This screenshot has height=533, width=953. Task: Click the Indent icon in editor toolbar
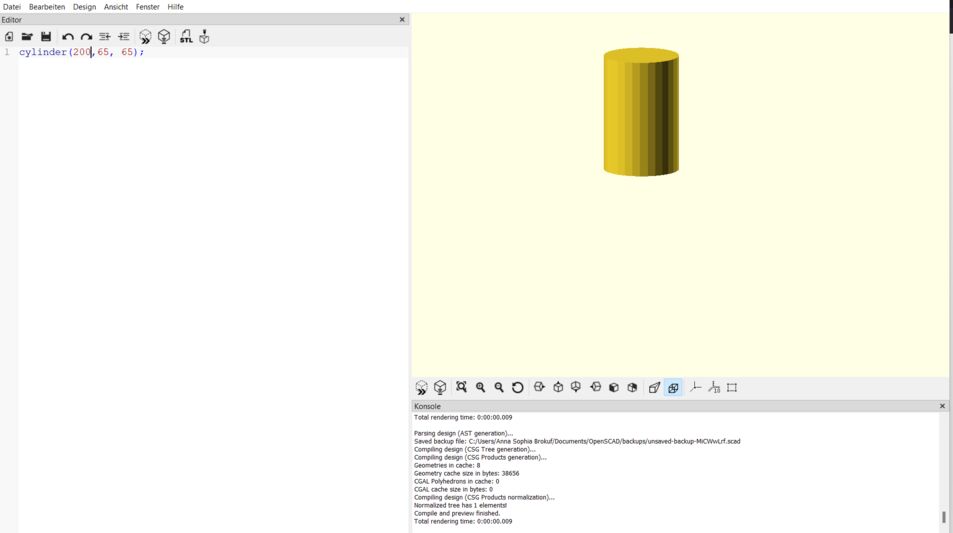coord(123,37)
